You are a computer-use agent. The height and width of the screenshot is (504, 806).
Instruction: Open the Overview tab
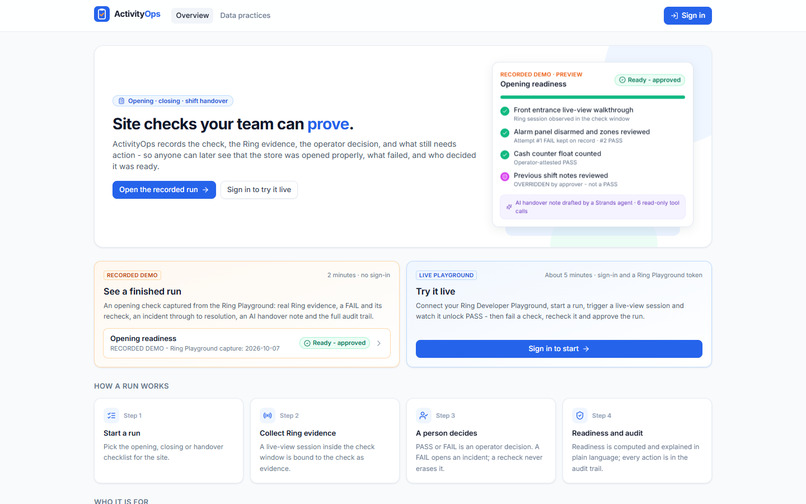coord(192,15)
